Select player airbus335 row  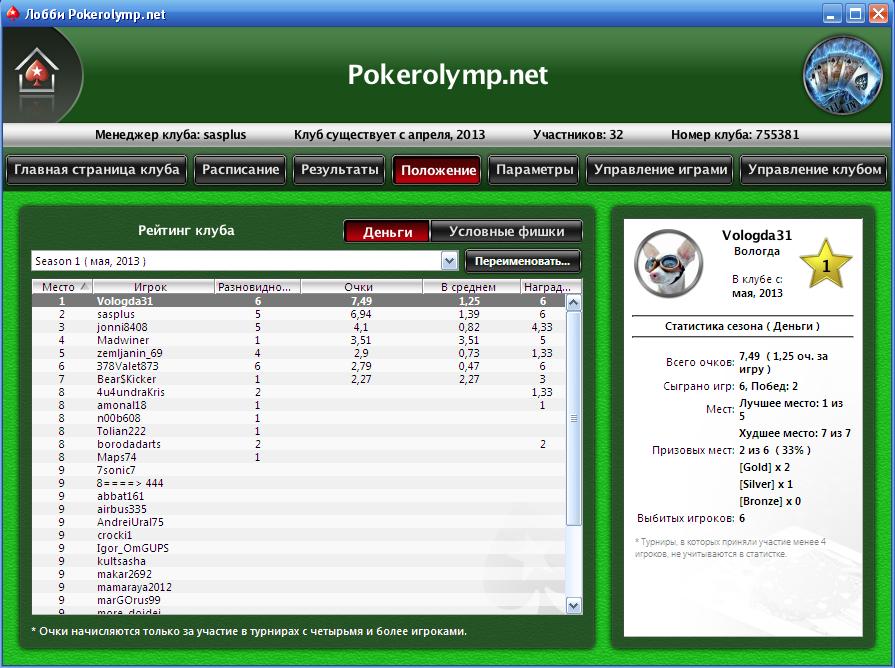pyautogui.click(x=299, y=509)
